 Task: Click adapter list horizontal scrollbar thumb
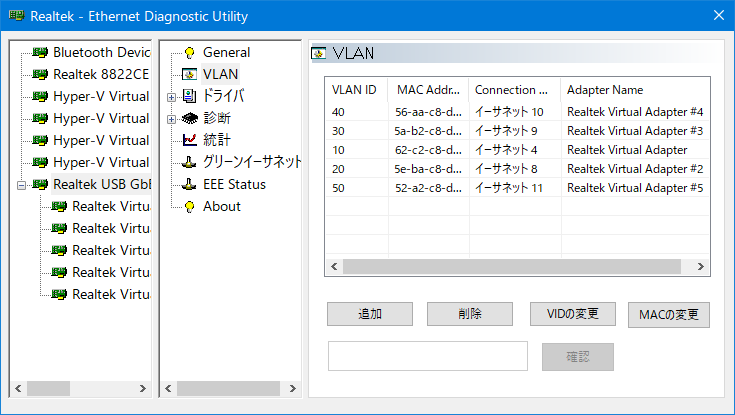(48, 388)
